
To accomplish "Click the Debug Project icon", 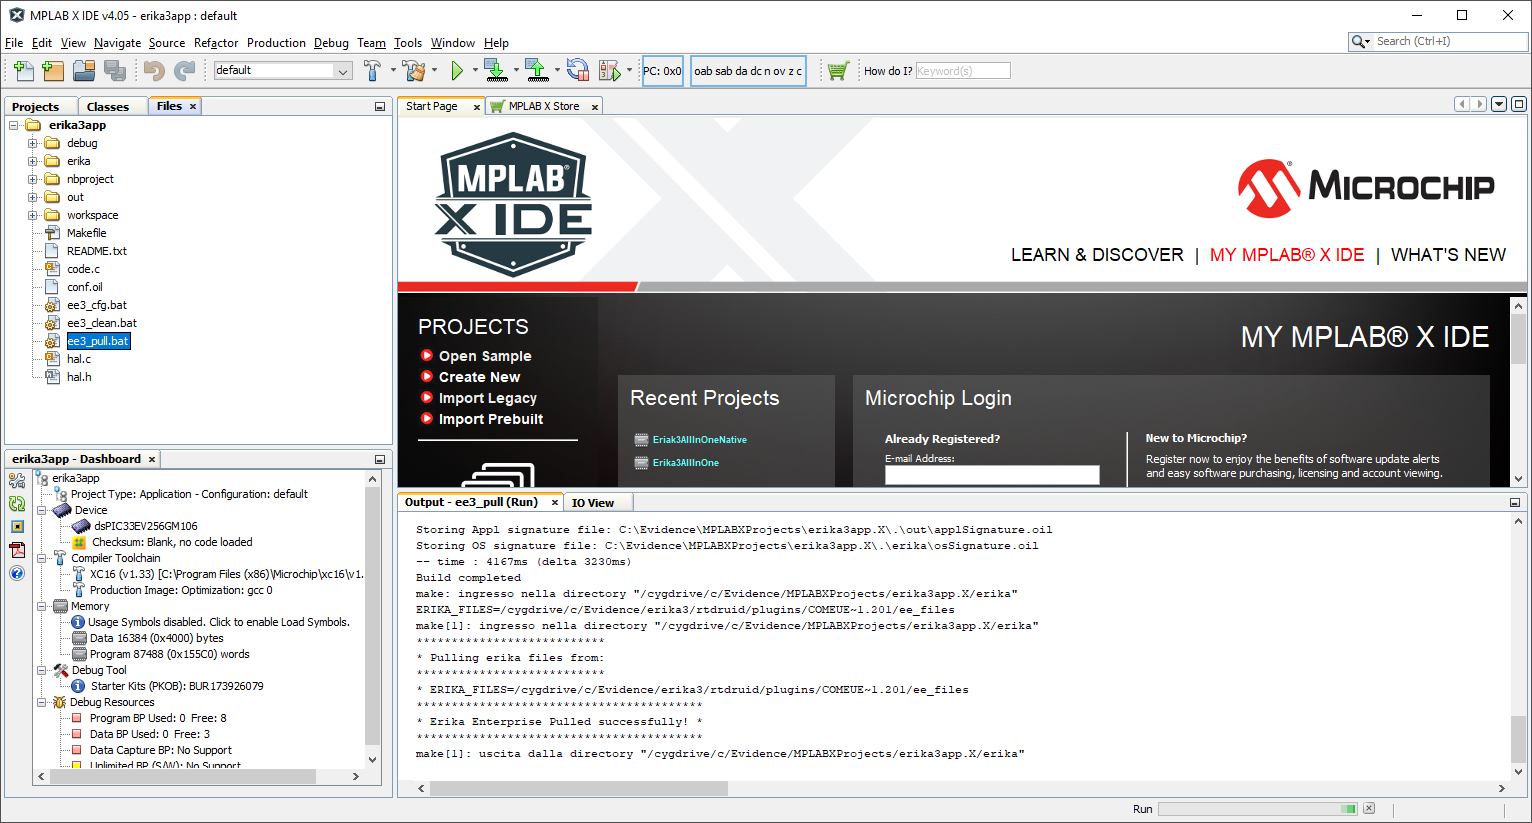I will coord(609,70).
